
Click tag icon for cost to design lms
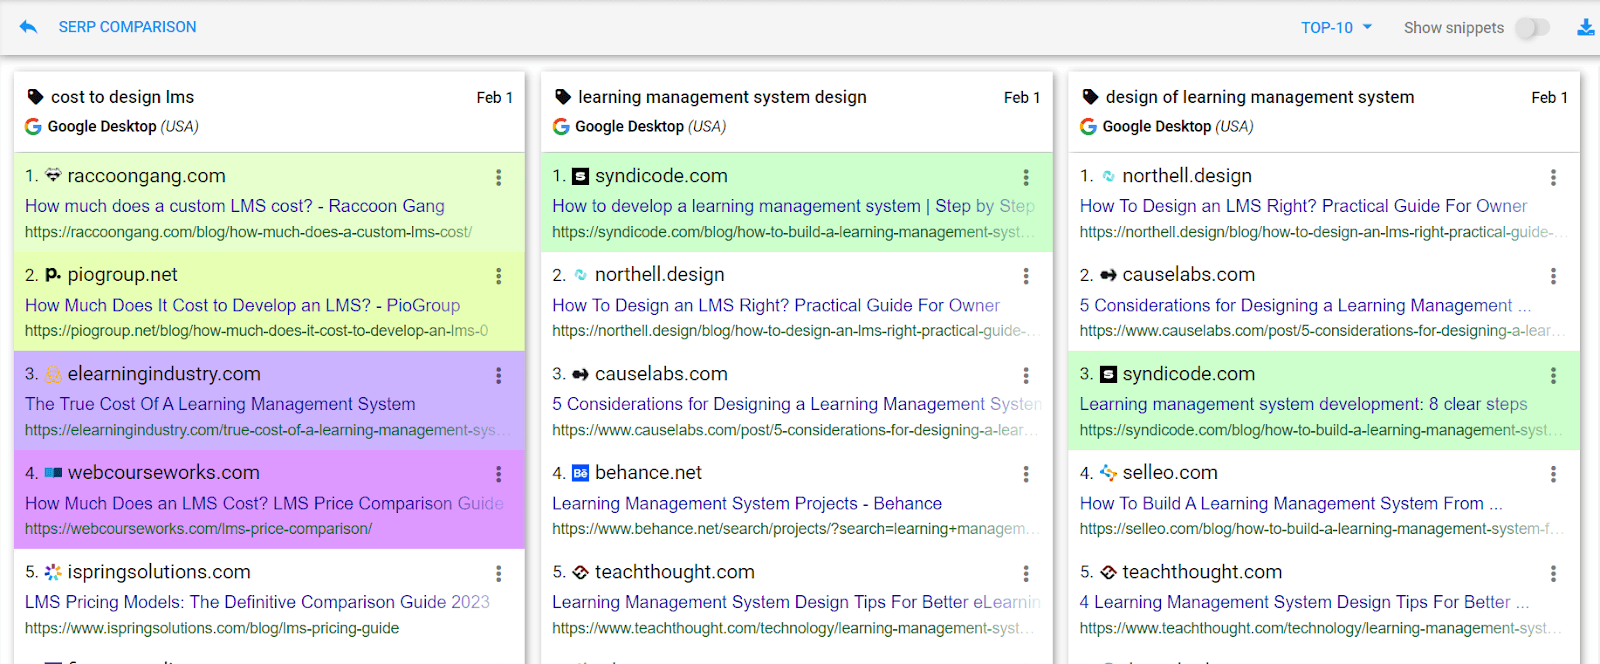click(x=35, y=97)
